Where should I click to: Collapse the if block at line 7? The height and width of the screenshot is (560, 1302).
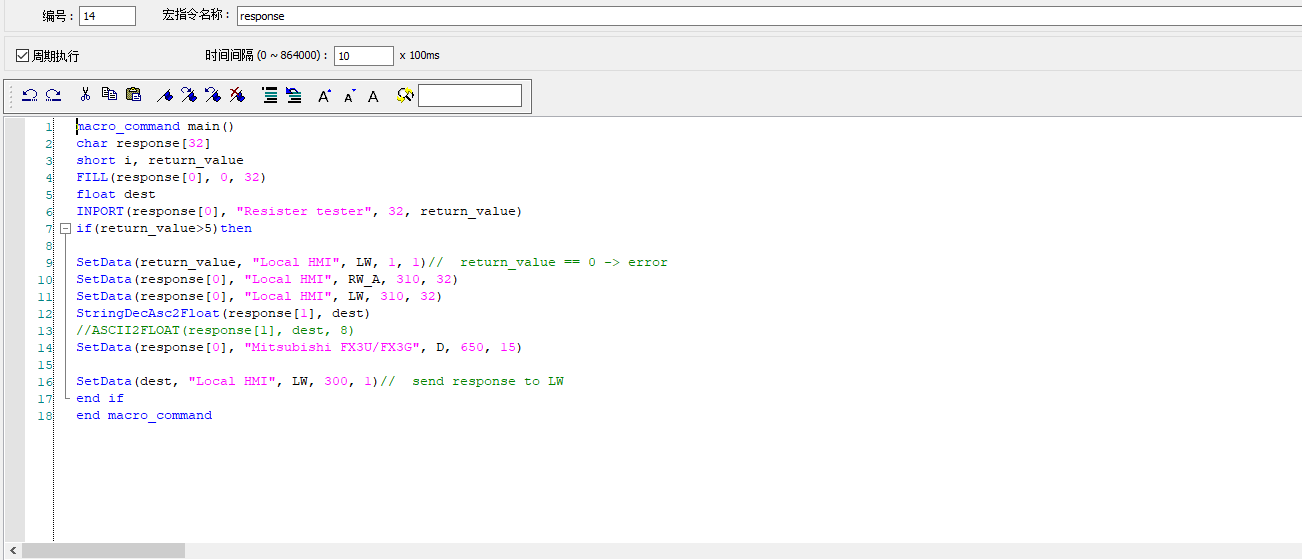(x=65, y=228)
